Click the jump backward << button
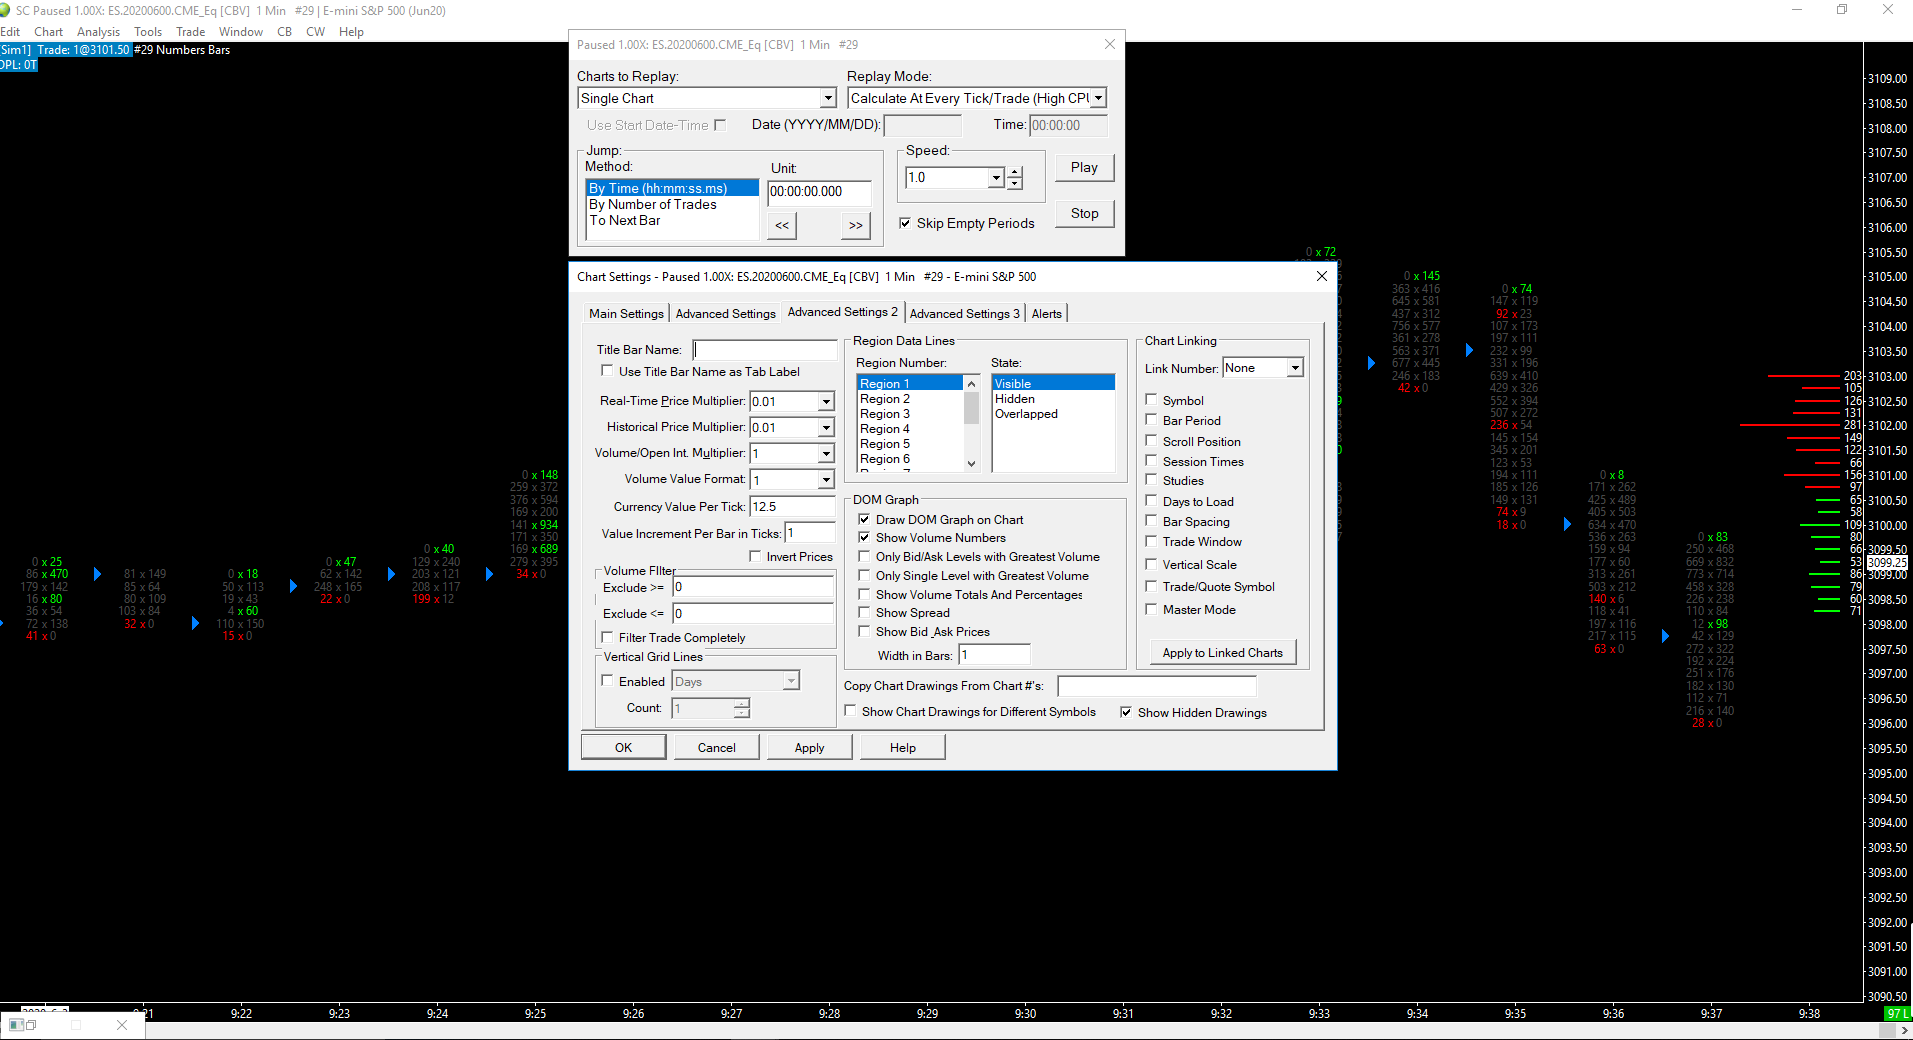The image size is (1913, 1040). point(782,225)
